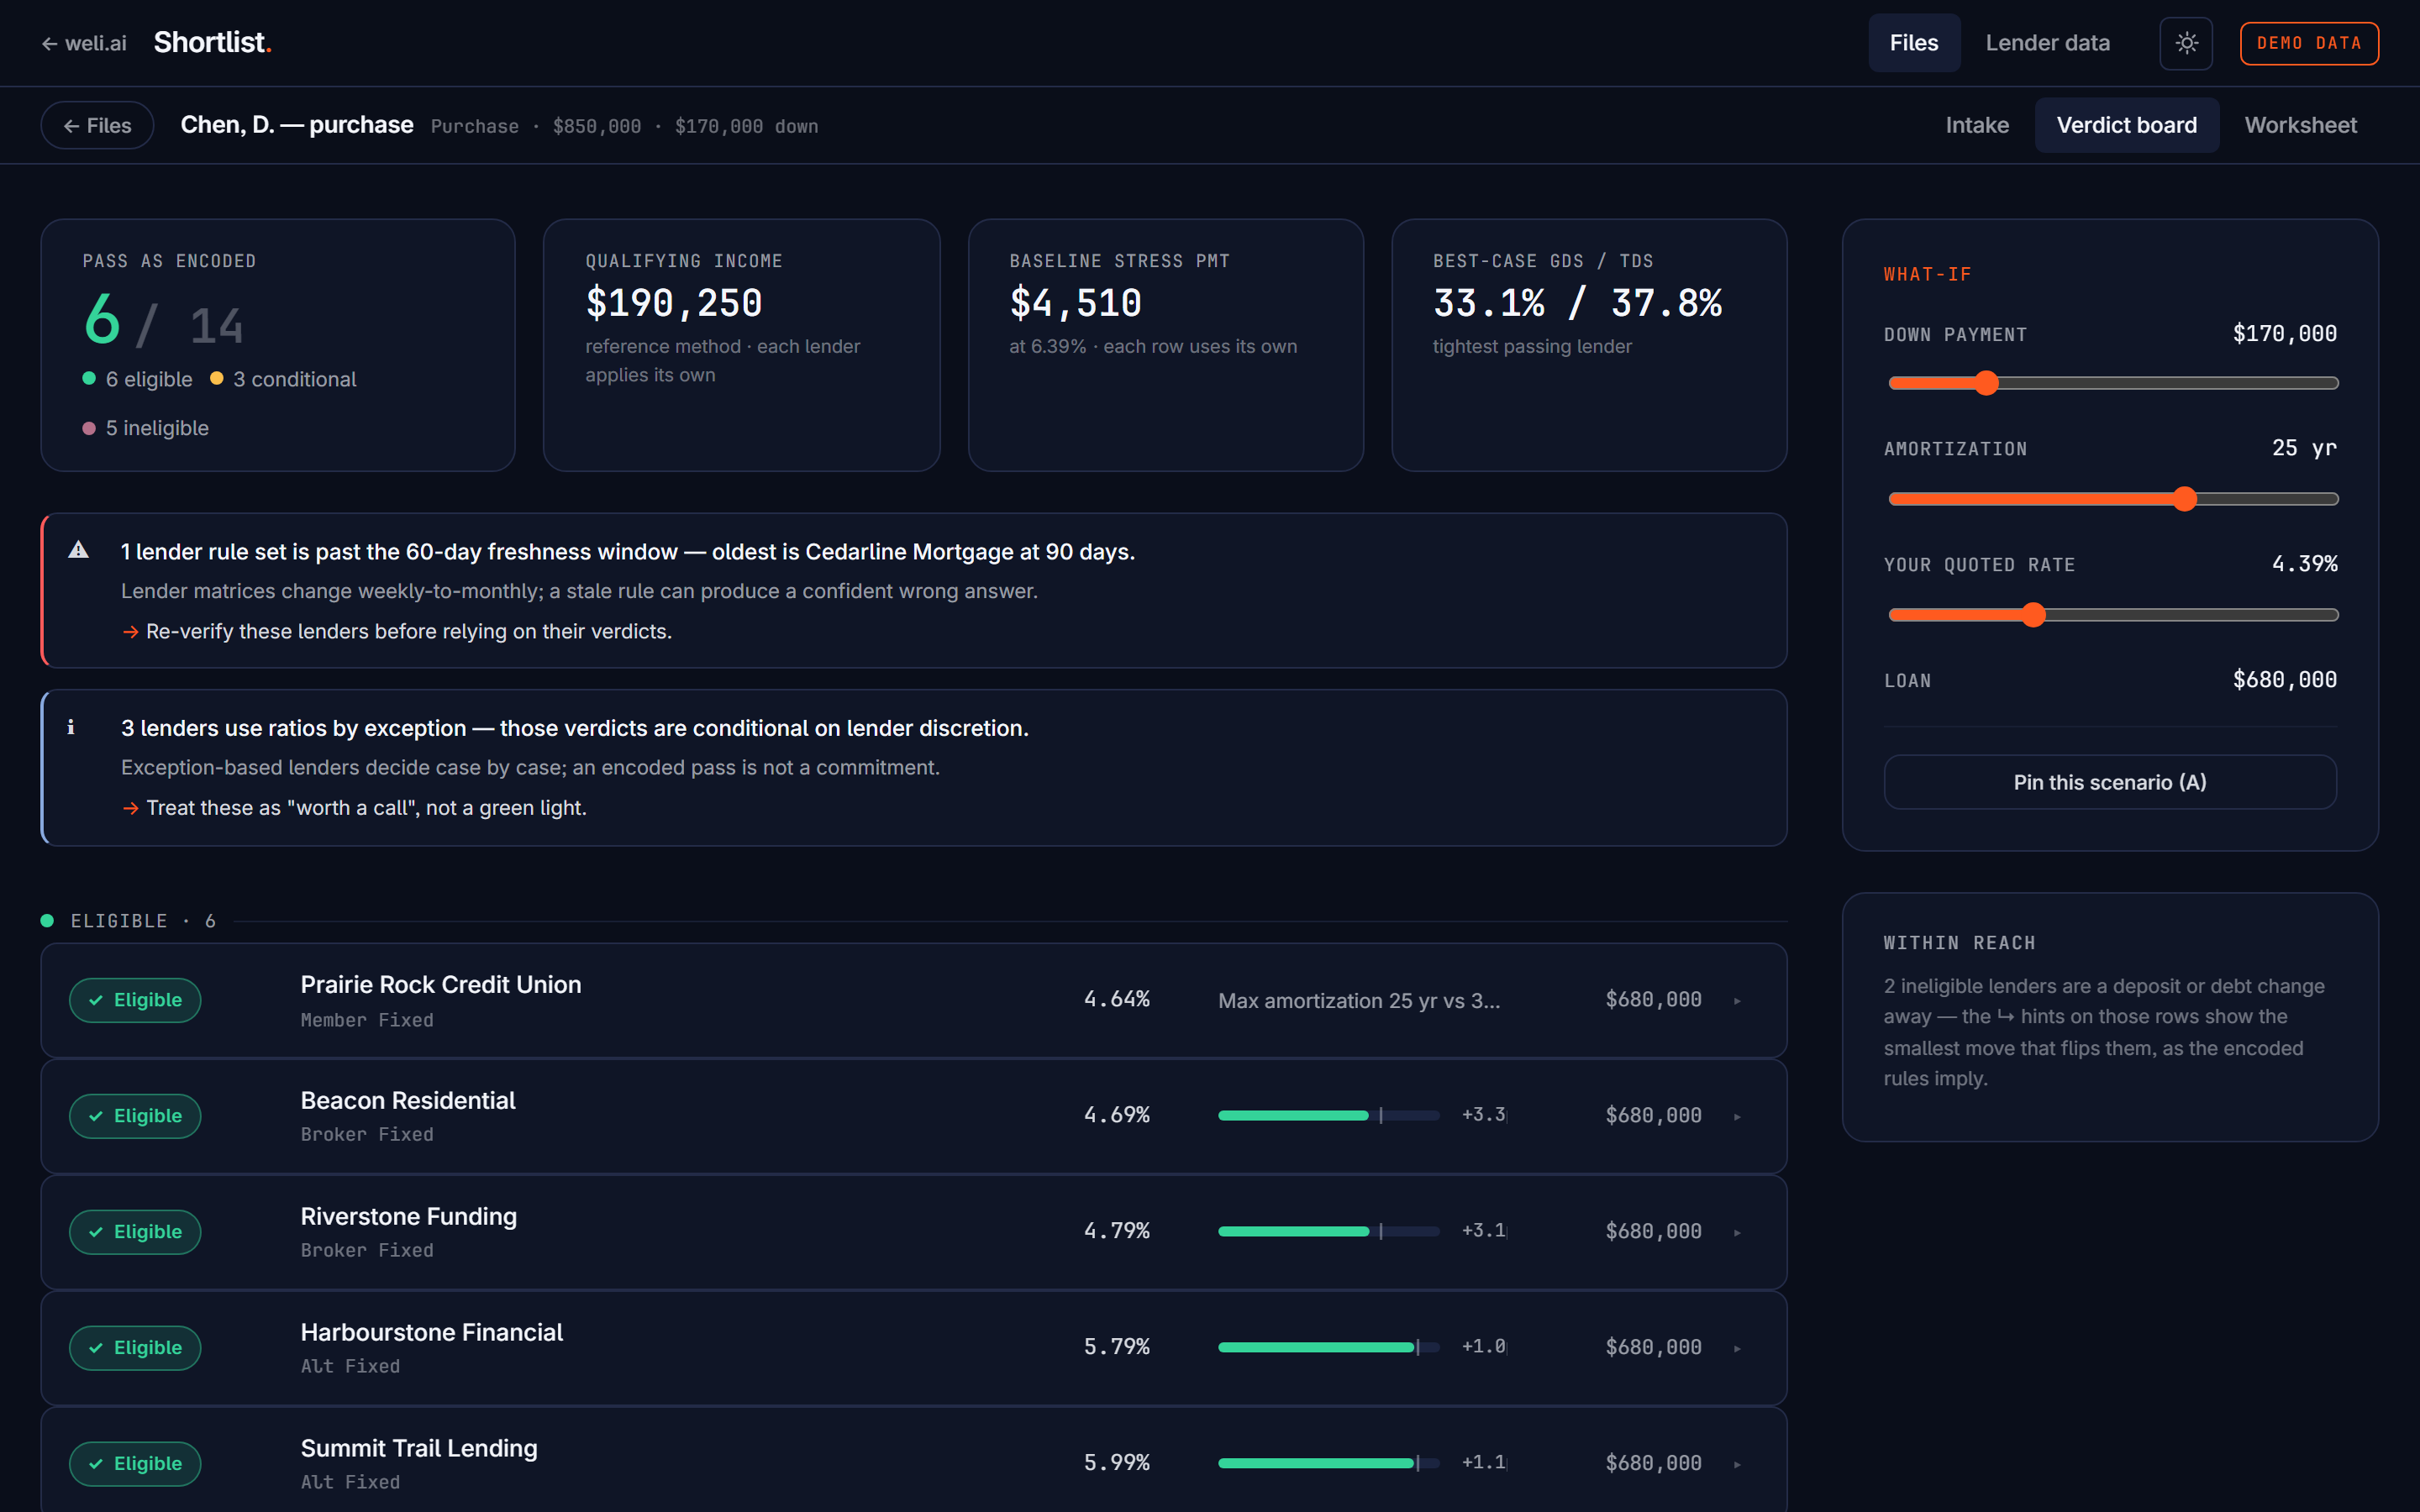The height and width of the screenshot is (1512, 2420).
Task: Click the 3 conditional legend item
Action: point(283,379)
